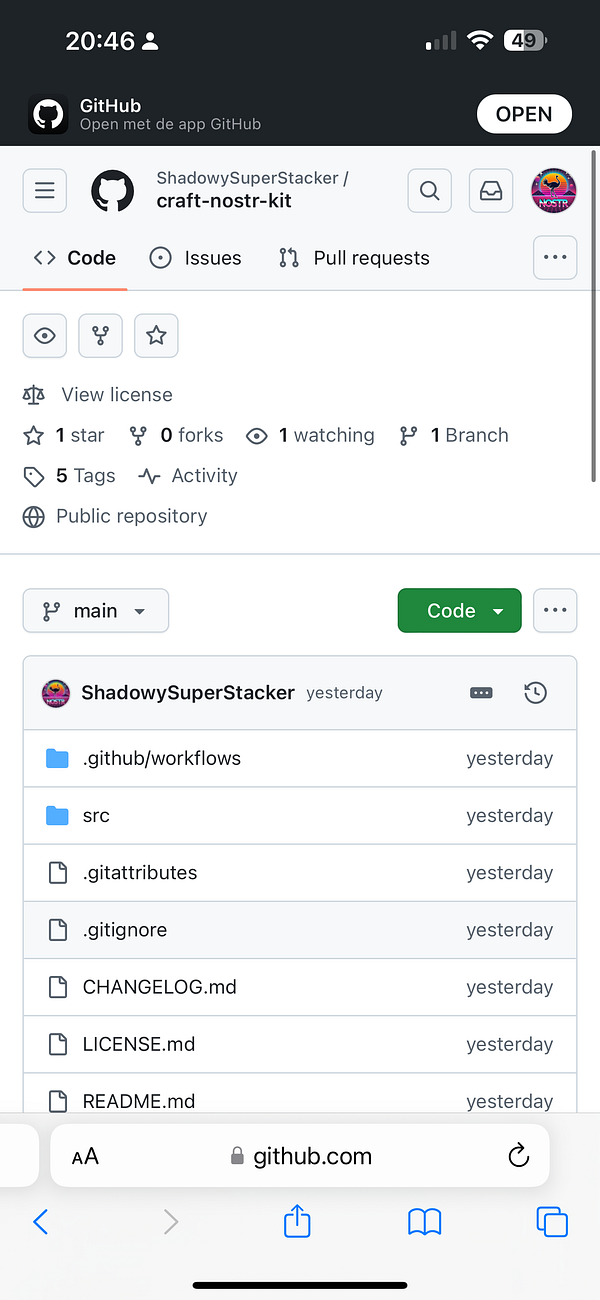Go back in Safari
Screen dimensions: 600x1300
41,1221
